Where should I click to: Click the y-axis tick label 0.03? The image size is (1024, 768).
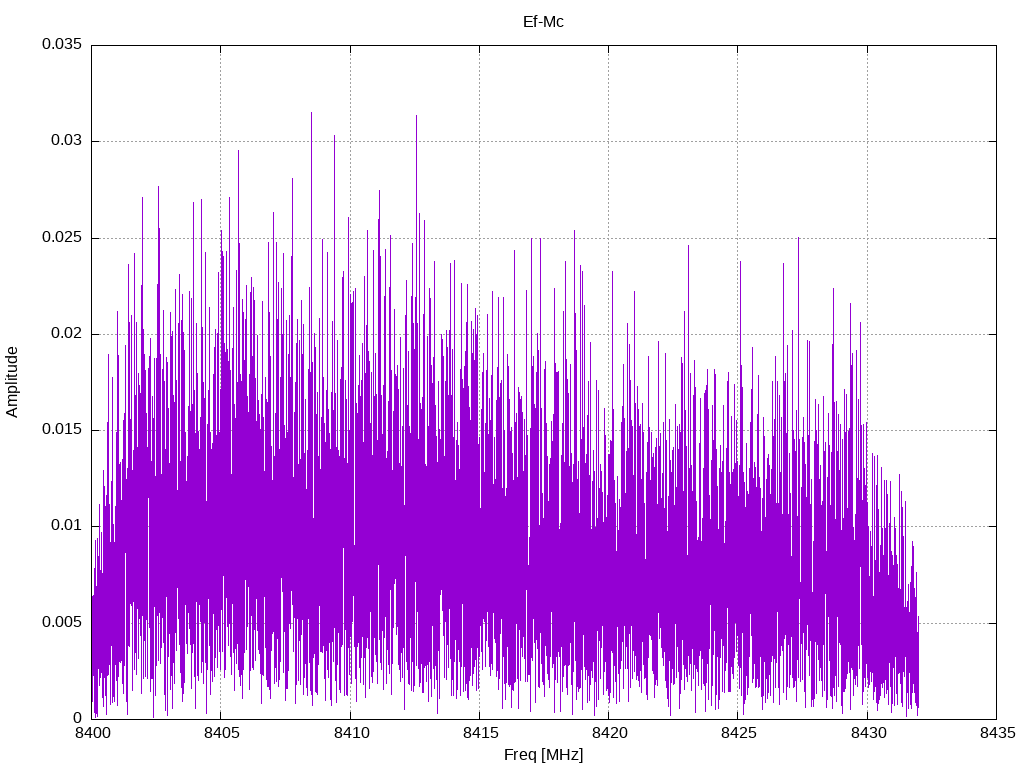click(x=67, y=141)
